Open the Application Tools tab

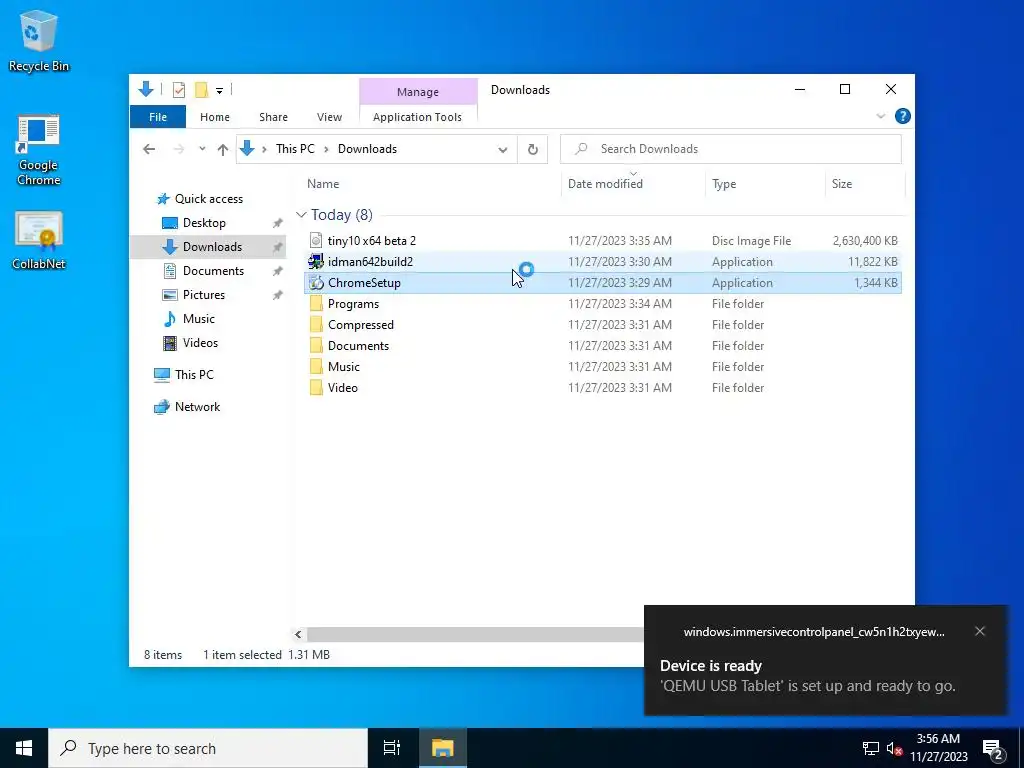point(417,117)
